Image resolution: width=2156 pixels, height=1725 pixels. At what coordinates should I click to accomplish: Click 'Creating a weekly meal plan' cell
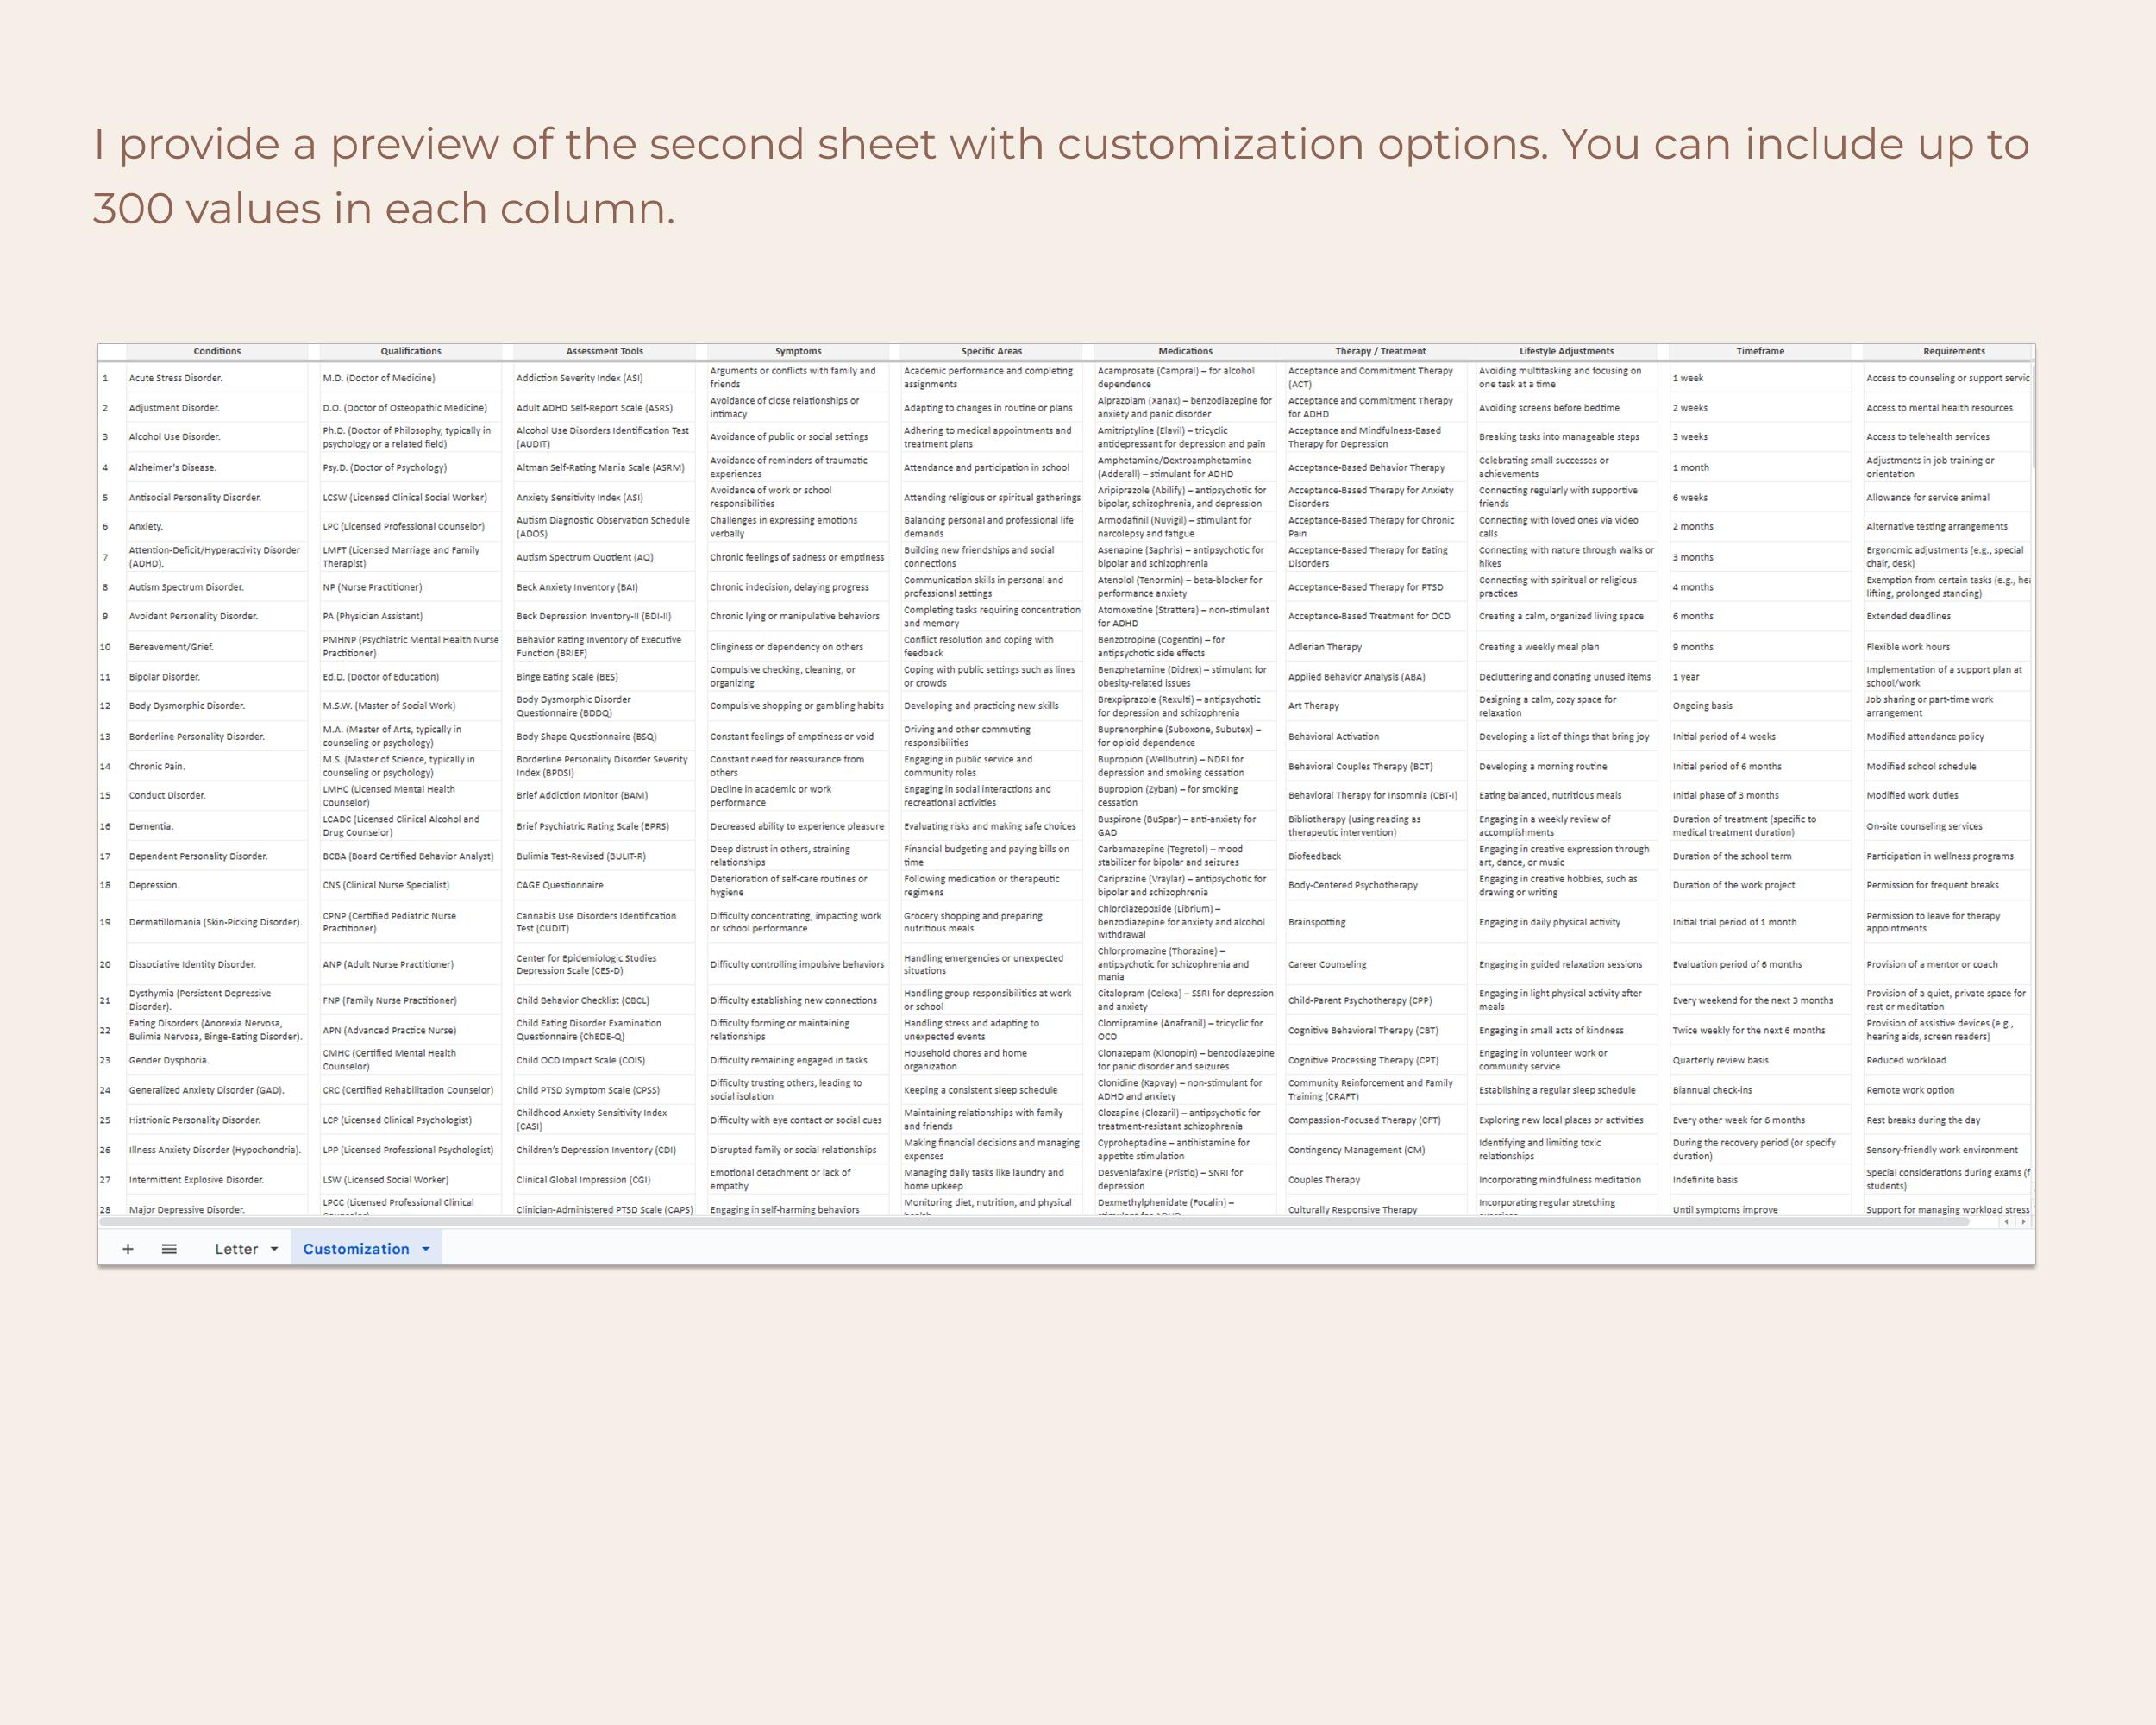pos(1567,647)
